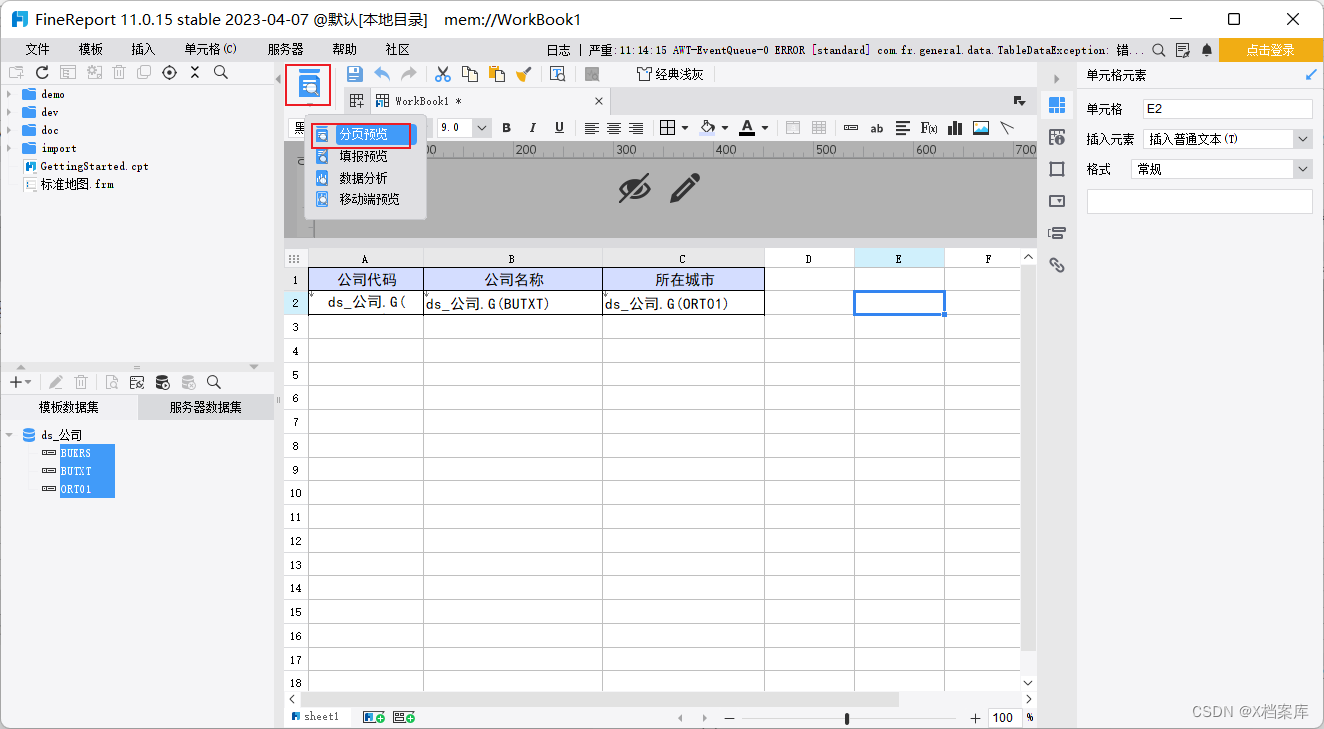Expand the doc folder
This screenshot has width=1324, height=729.
tap(9, 130)
